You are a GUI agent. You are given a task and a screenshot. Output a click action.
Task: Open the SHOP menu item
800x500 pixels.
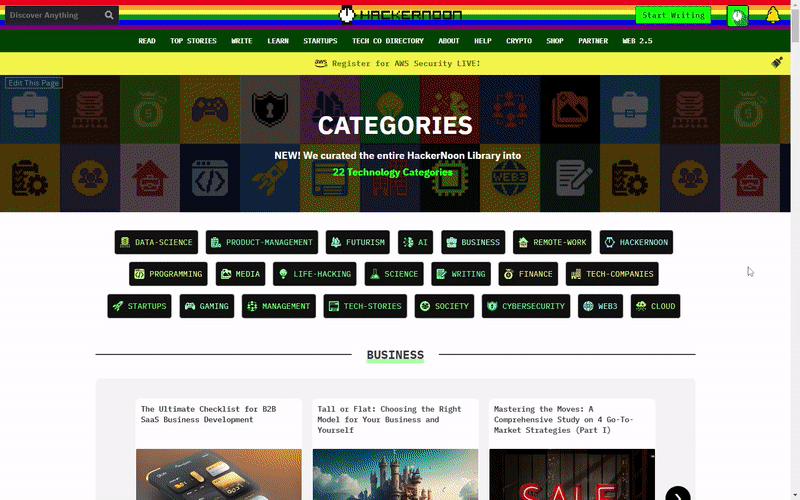[555, 41]
